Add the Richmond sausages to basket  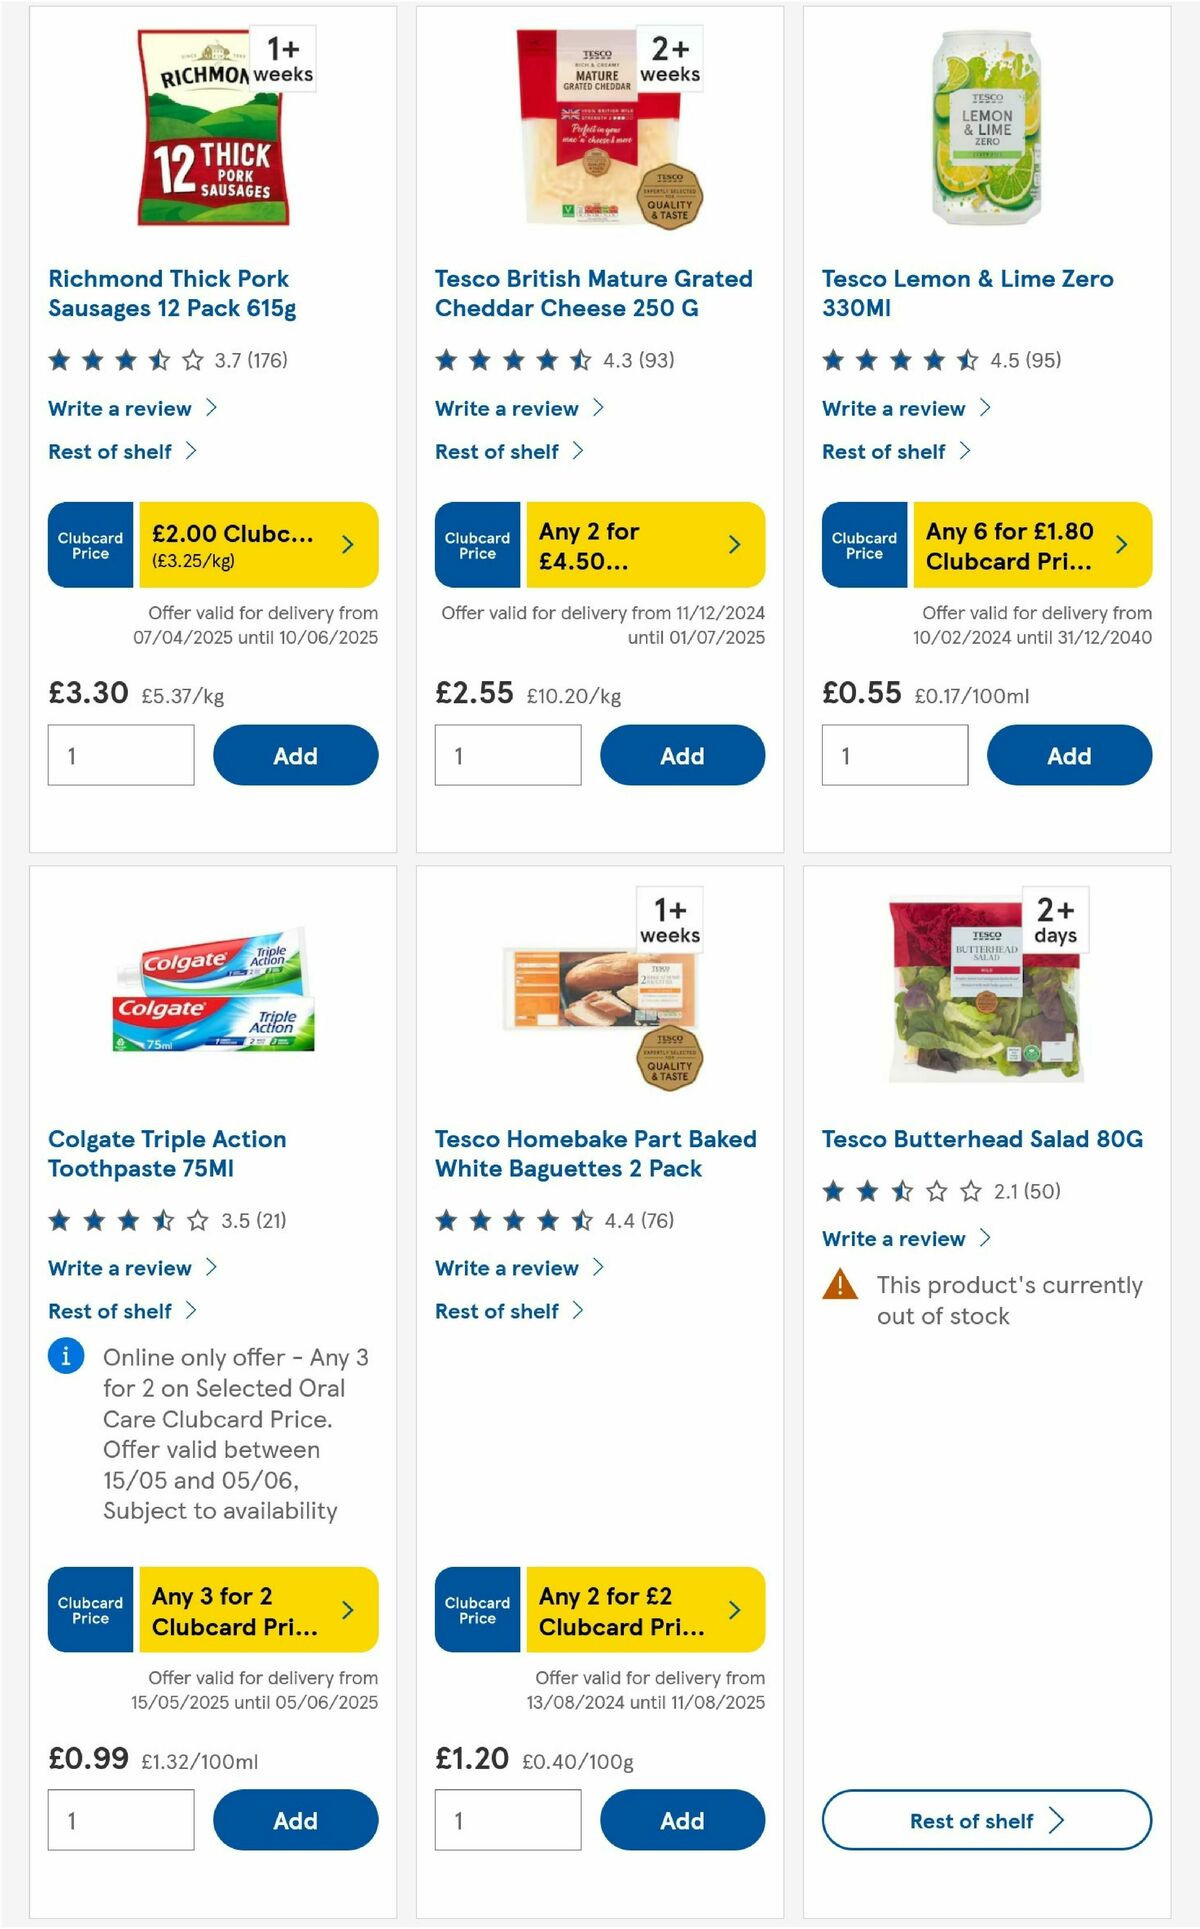pyautogui.click(x=294, y=755)
